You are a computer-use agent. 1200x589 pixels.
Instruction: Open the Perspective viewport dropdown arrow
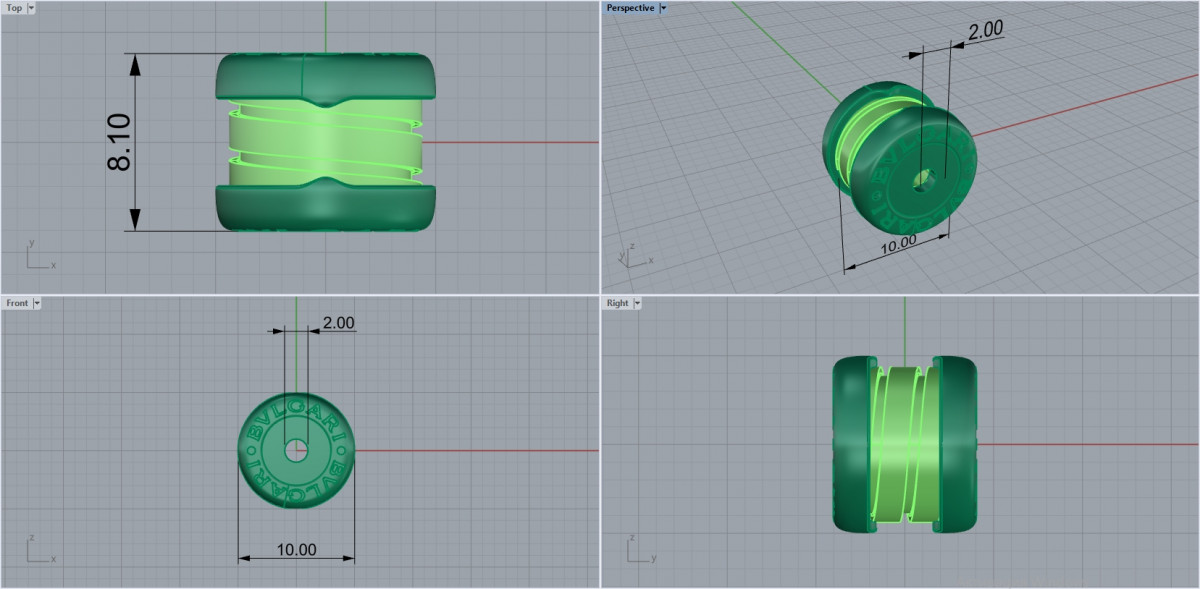point(664,8)
